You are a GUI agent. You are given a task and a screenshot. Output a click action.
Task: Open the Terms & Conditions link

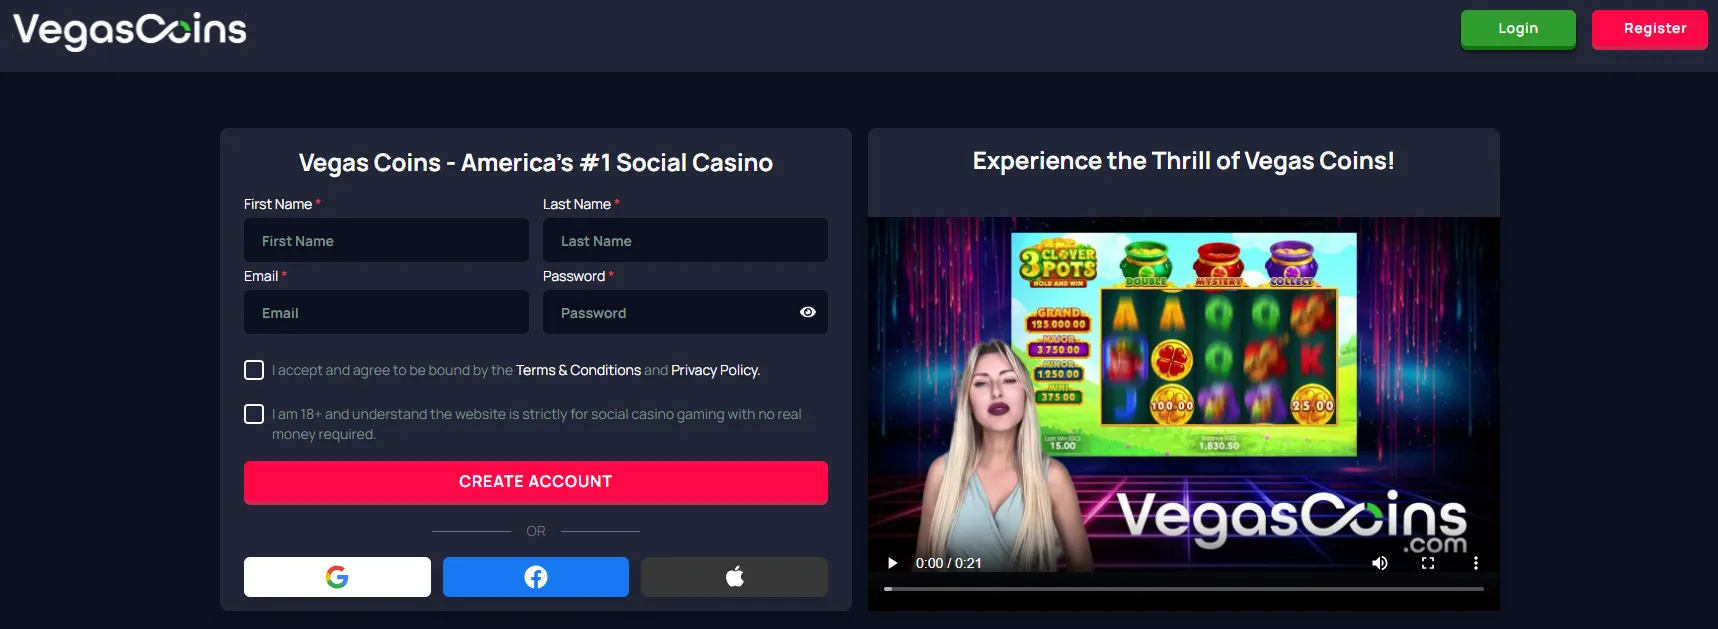[x=578, y=370]
